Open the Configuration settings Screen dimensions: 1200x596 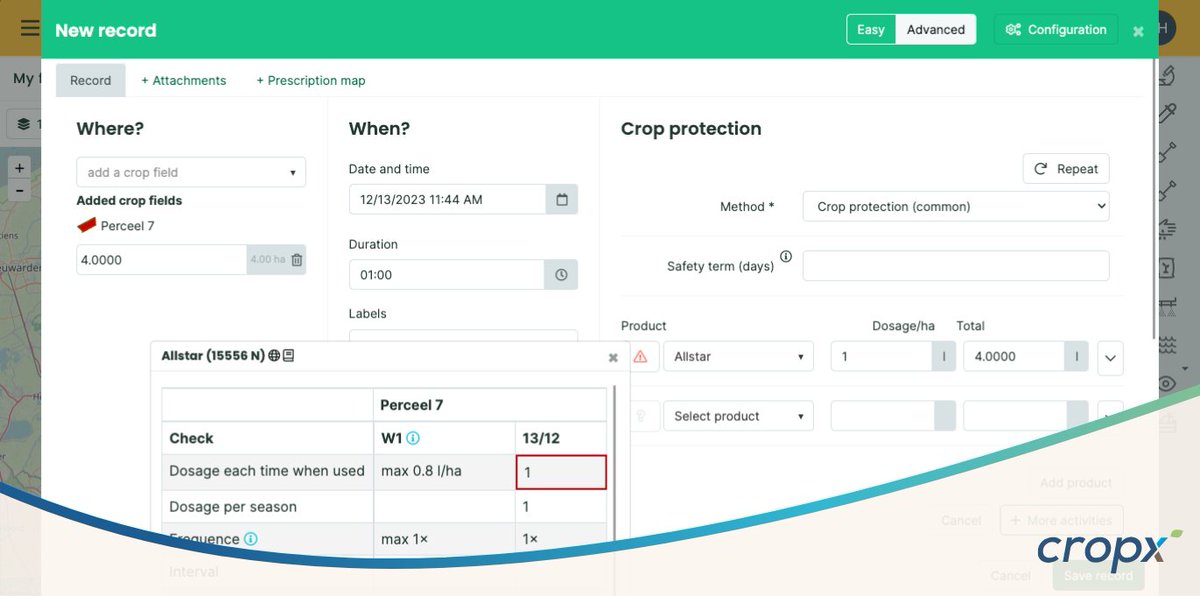1057,30
